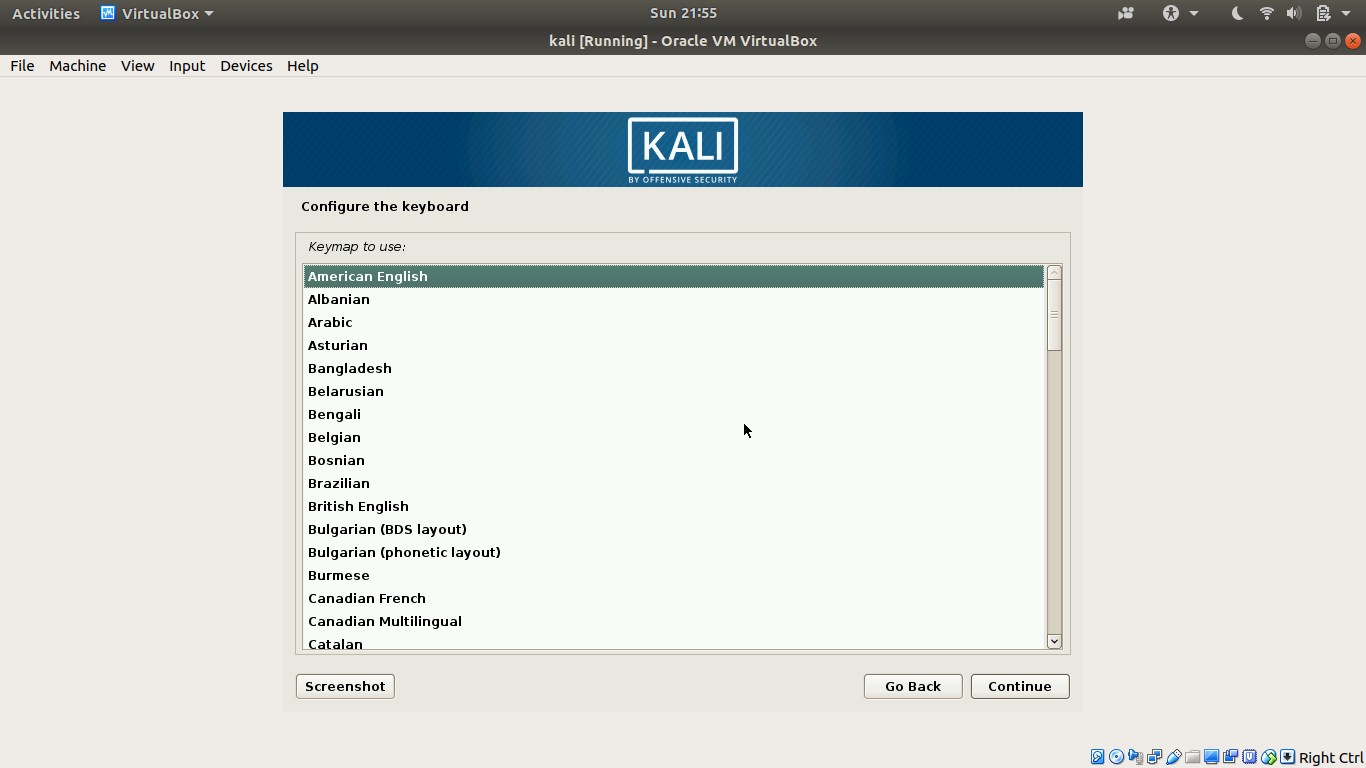
Task: Click the Continue button
Action: pos(1020,686)
